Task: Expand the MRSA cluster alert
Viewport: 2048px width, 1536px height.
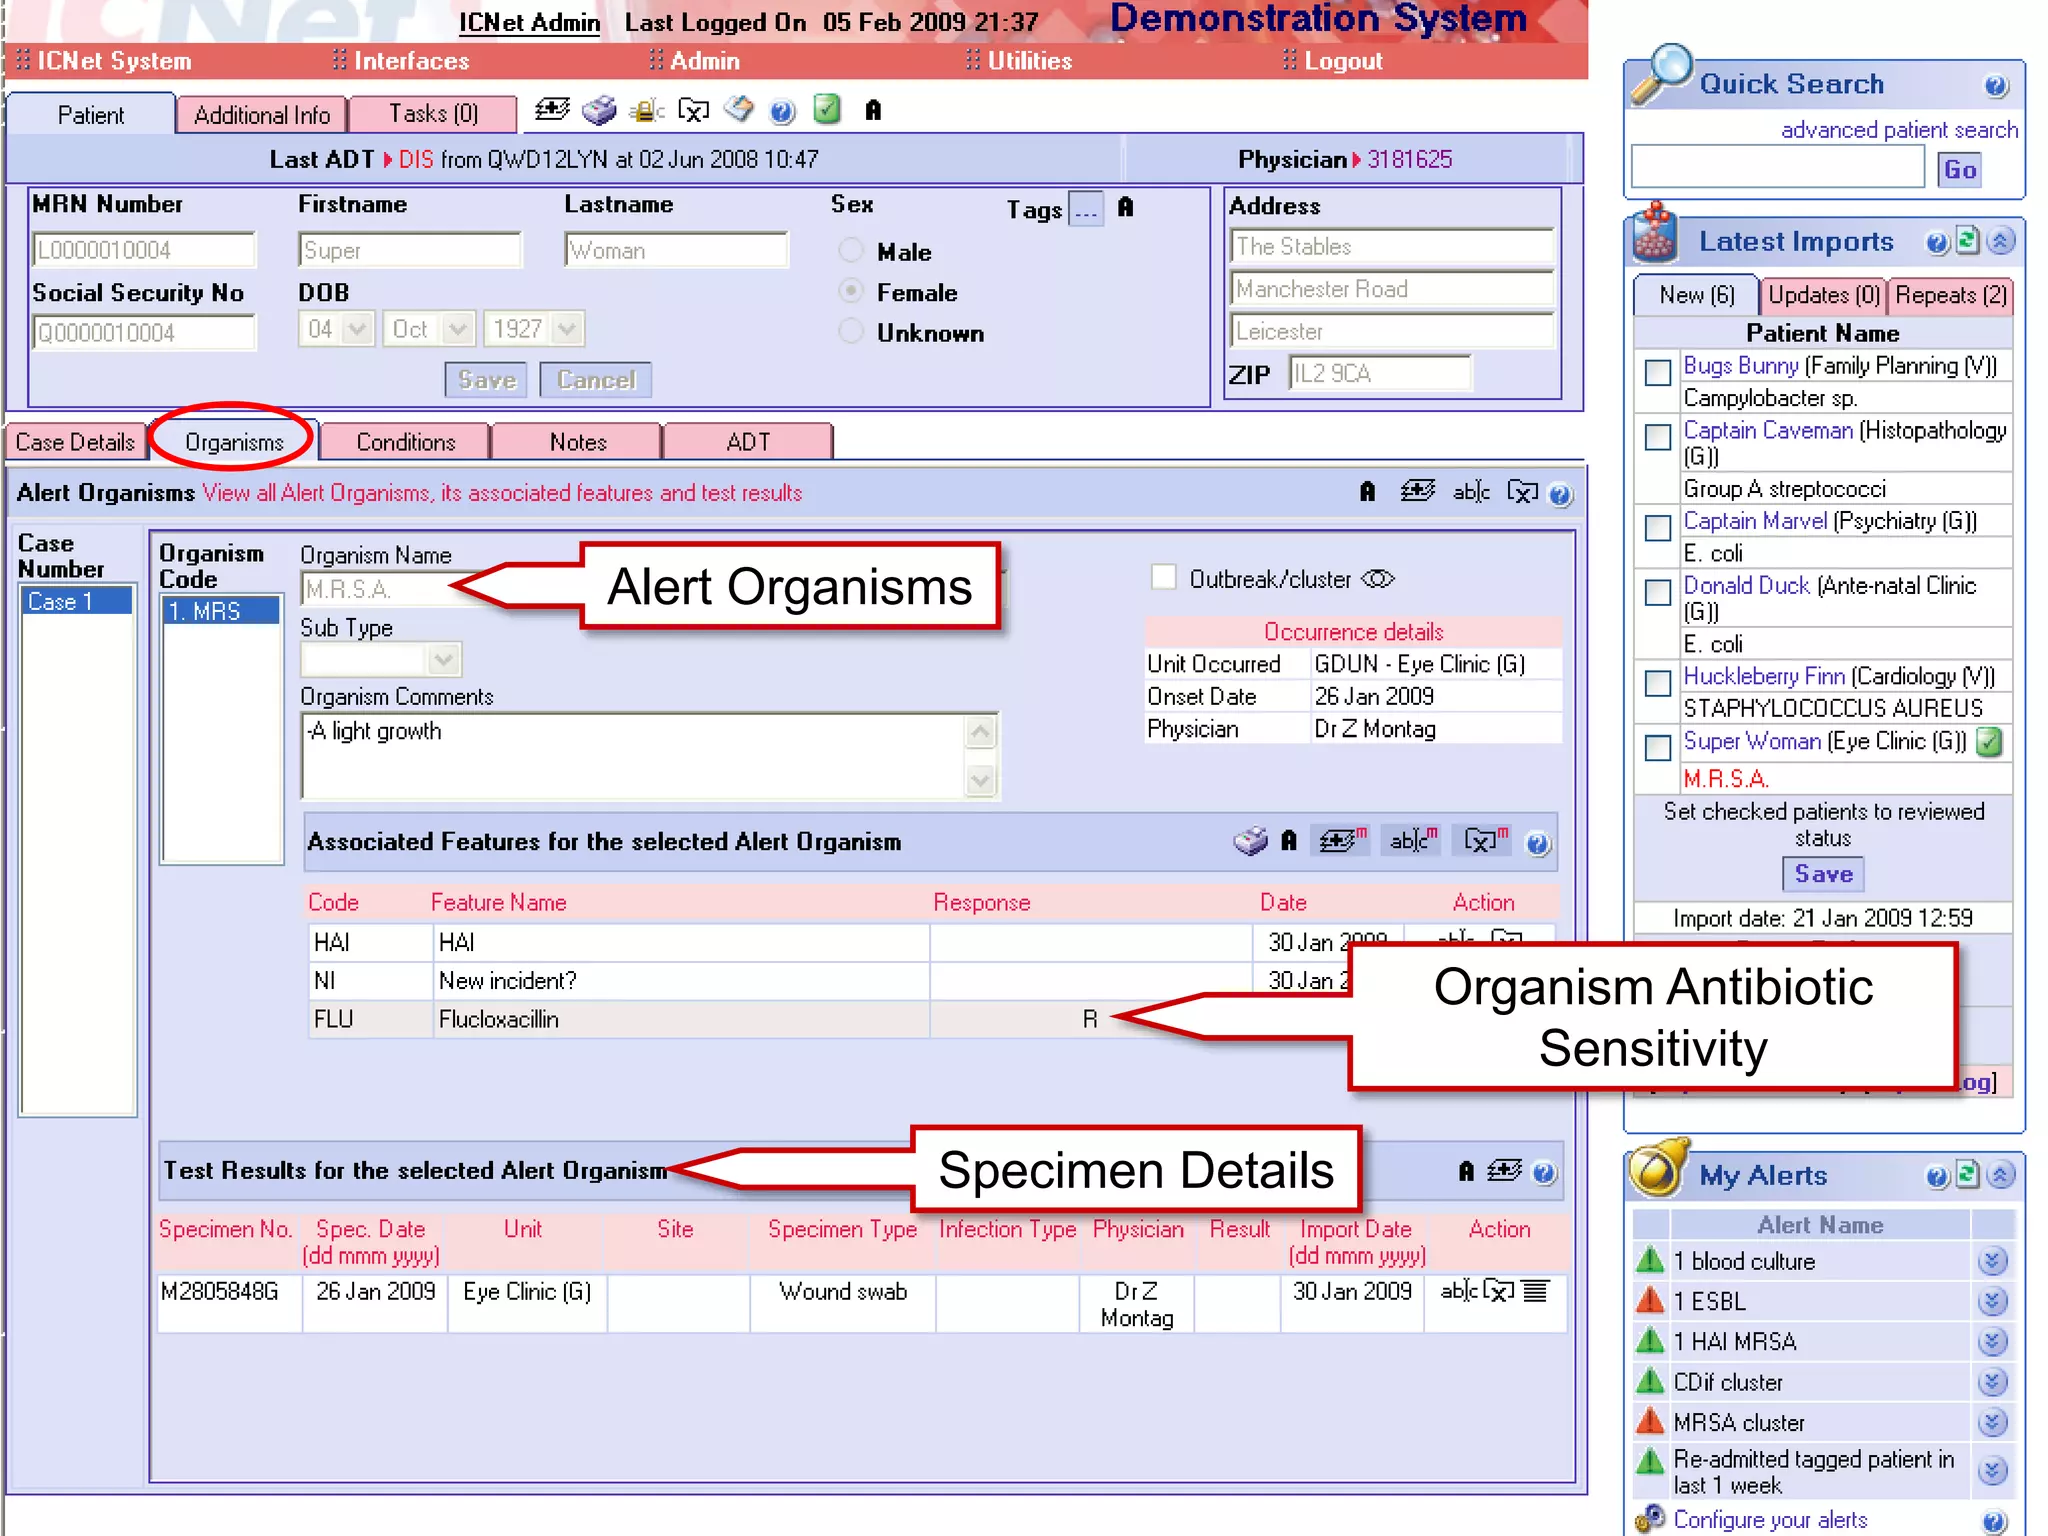Action: click(x=1992, y=1422)
